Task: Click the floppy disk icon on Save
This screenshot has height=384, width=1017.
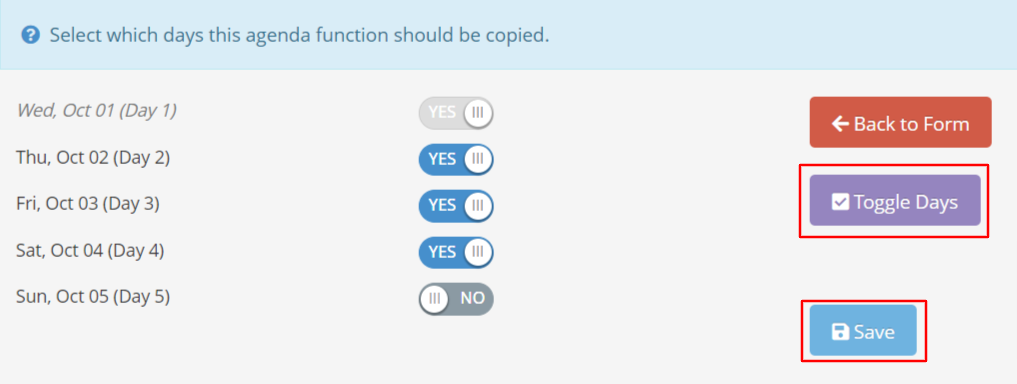Action: [x=840, y=332]
